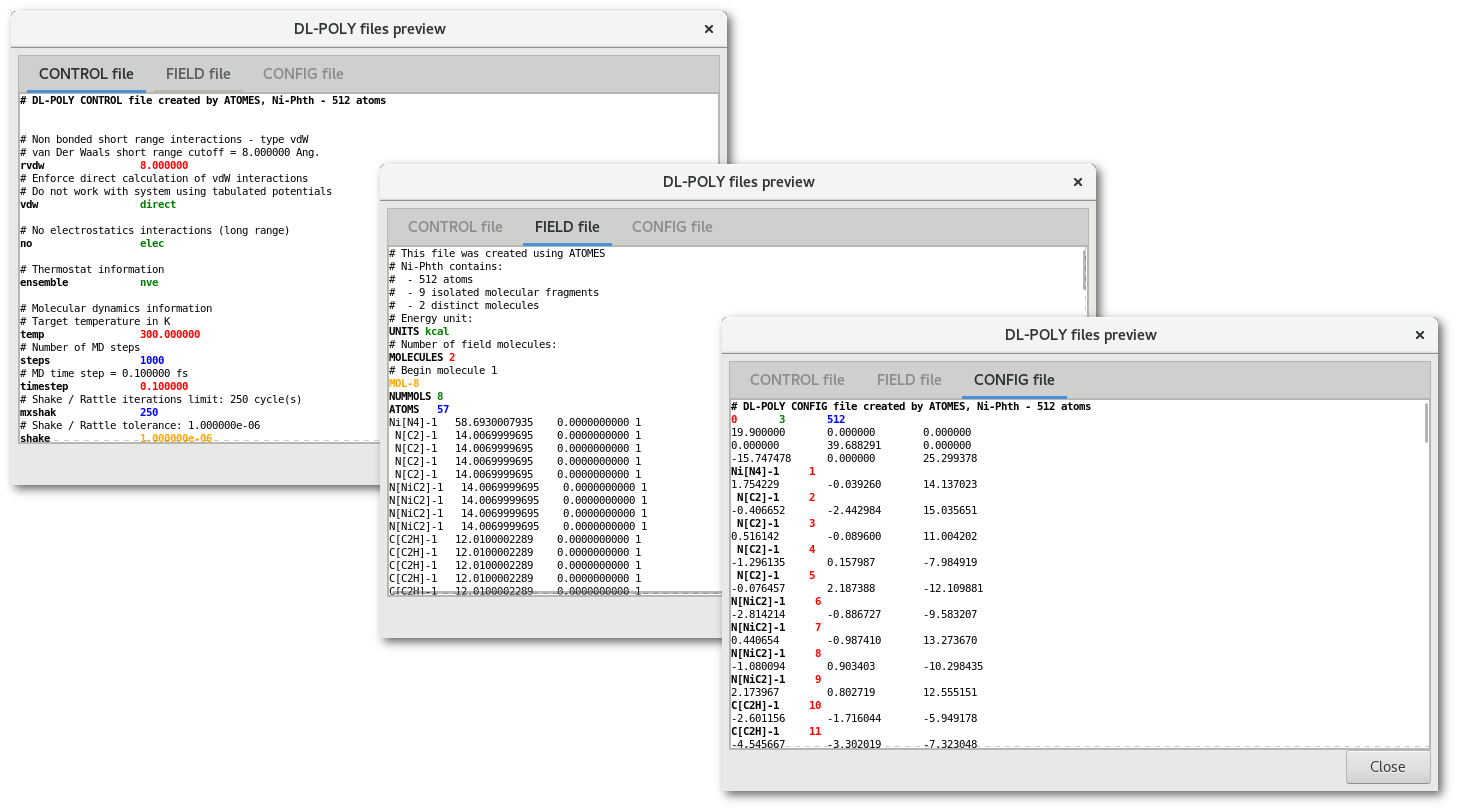
Task: Switch to CONTROL file tab in frontmost window
Action: pyautogui.click(x=797, y=380)
